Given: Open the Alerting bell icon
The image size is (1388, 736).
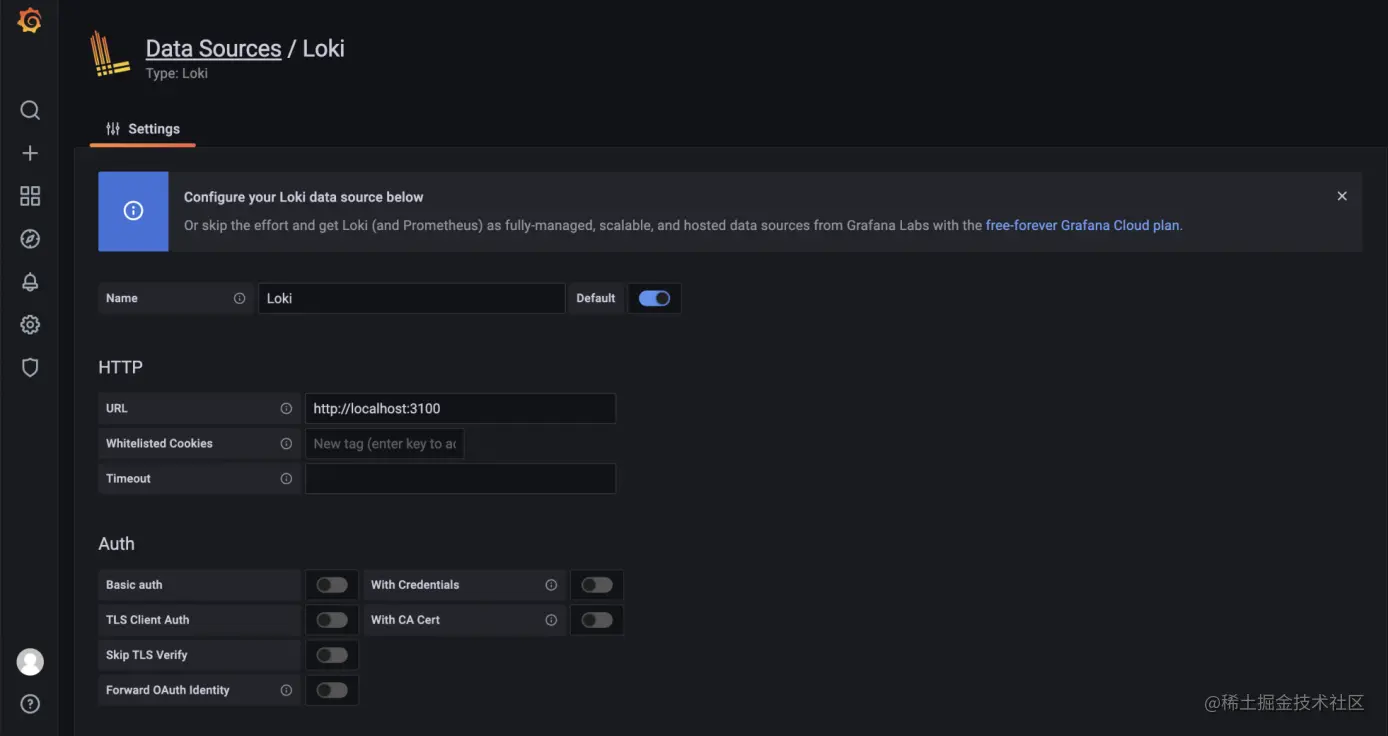Looking at the screenshot, I should click(30, 282).
